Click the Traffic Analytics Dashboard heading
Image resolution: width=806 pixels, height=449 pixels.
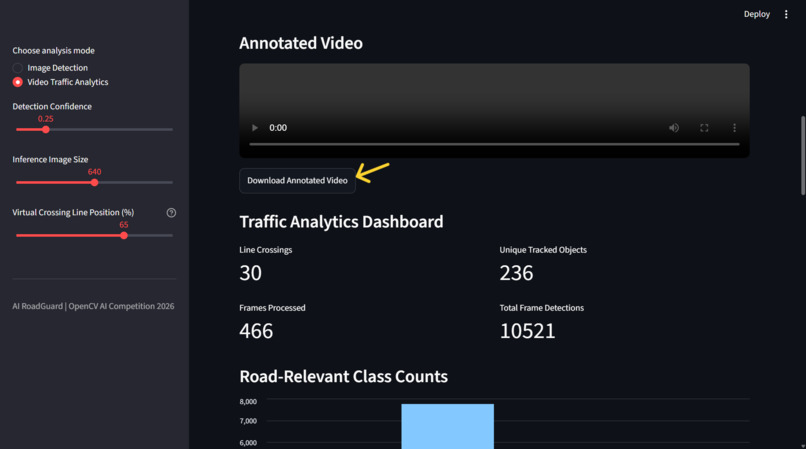tap(341, 222)
